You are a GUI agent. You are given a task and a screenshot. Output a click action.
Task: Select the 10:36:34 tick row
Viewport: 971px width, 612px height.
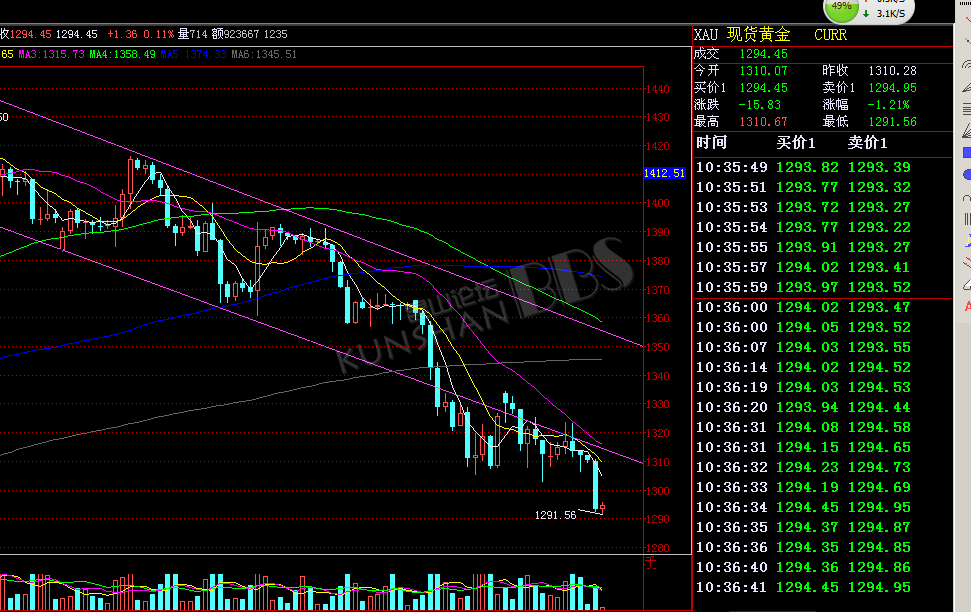[x=803, y=507]
